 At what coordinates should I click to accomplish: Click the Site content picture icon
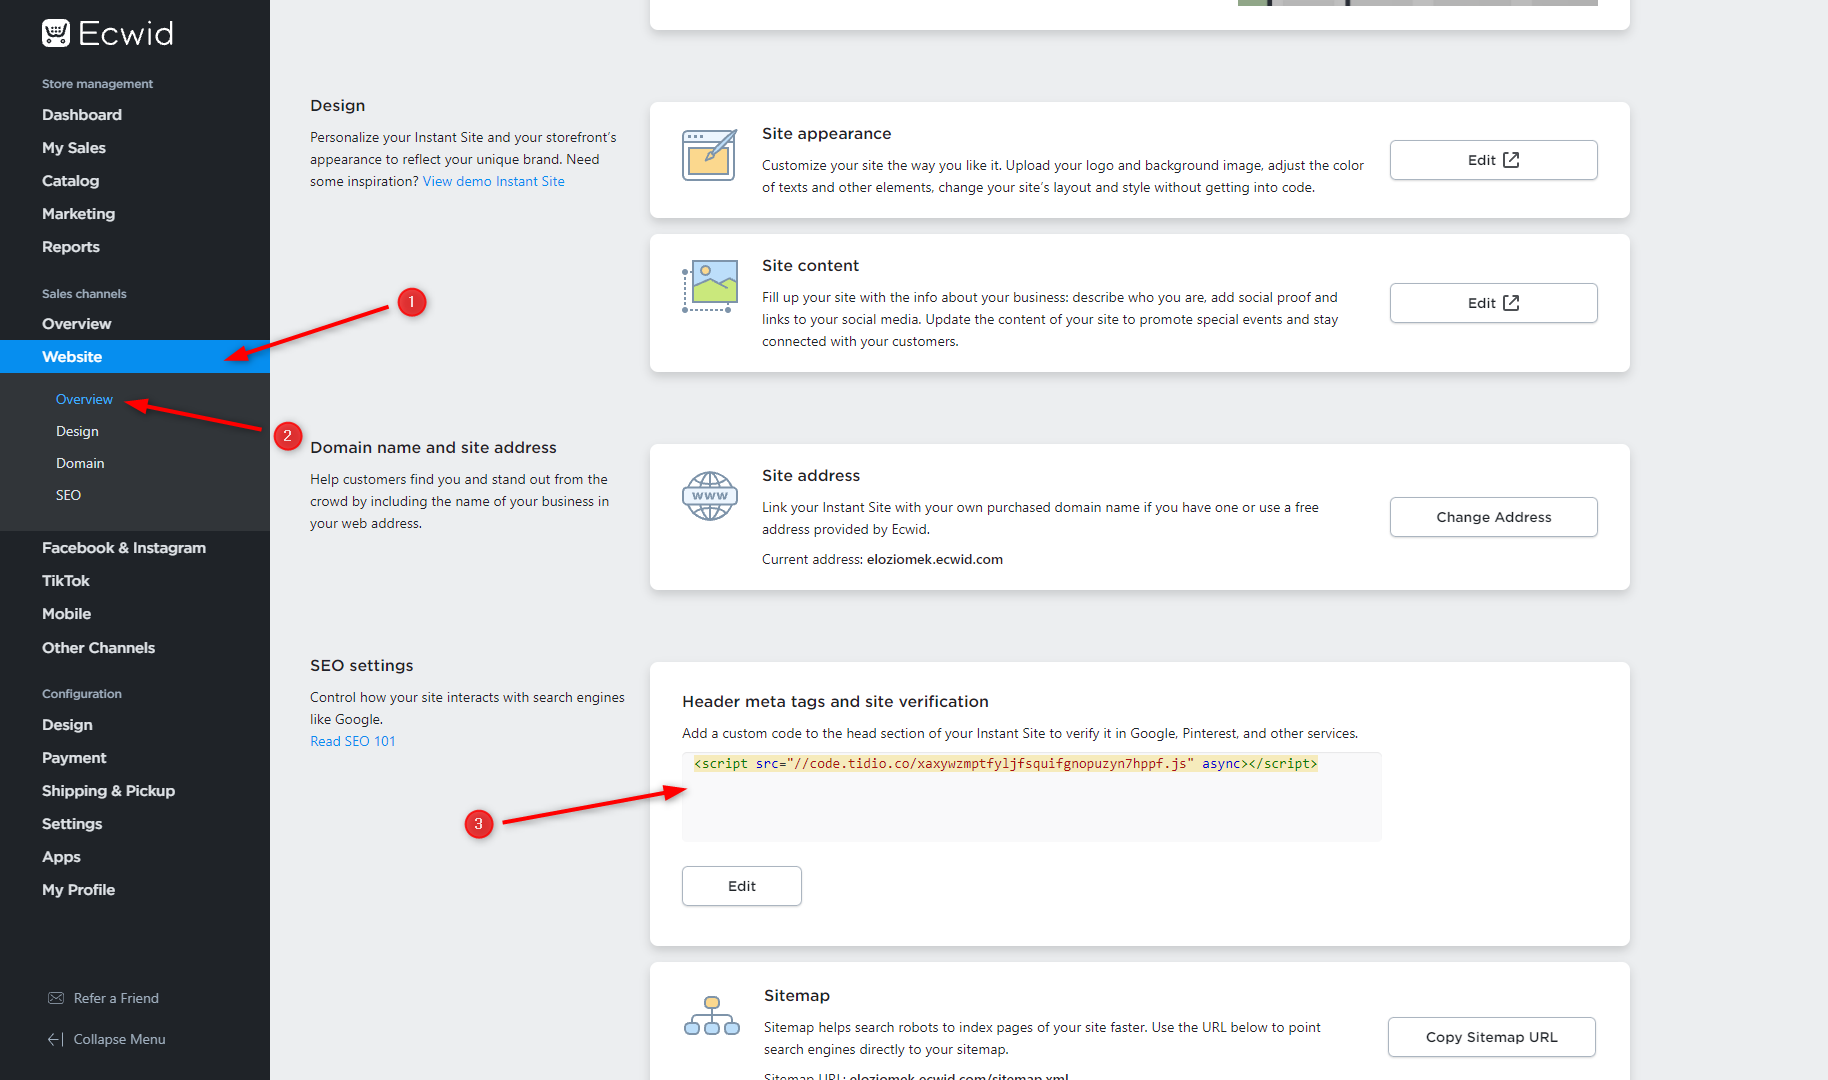click(x=709, y=286)
